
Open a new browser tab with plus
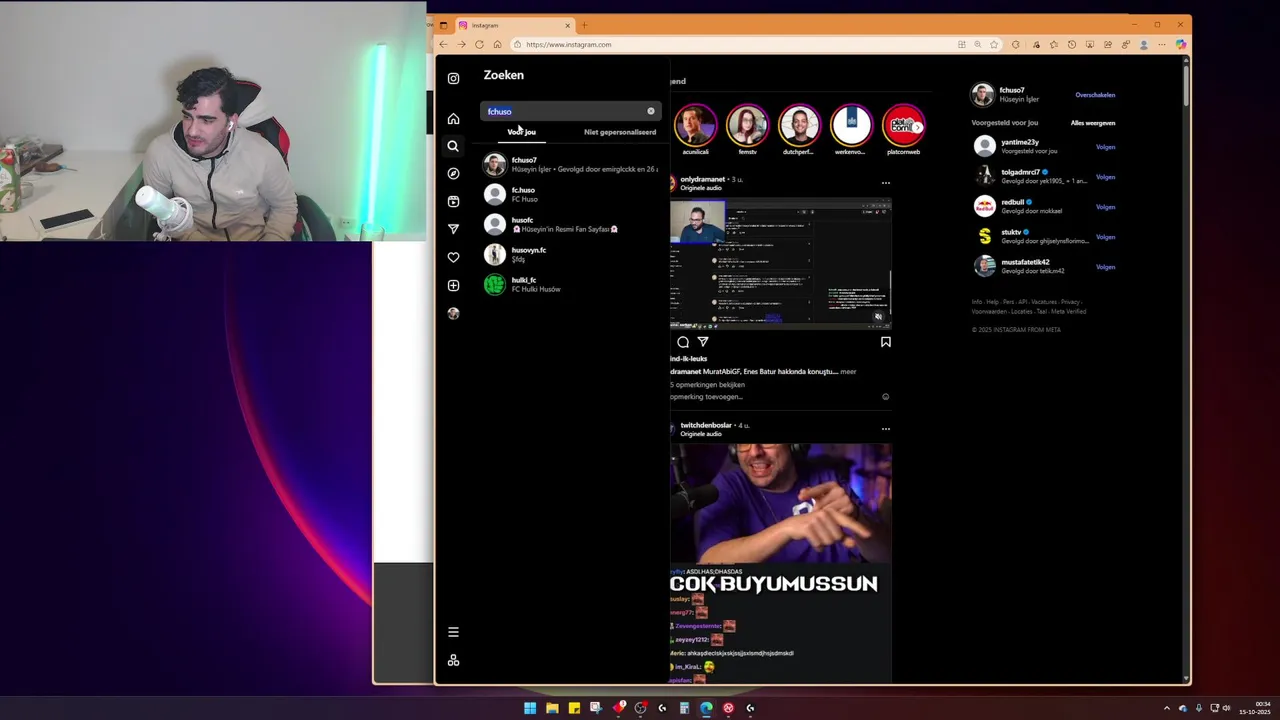click(x=585, y=25)
